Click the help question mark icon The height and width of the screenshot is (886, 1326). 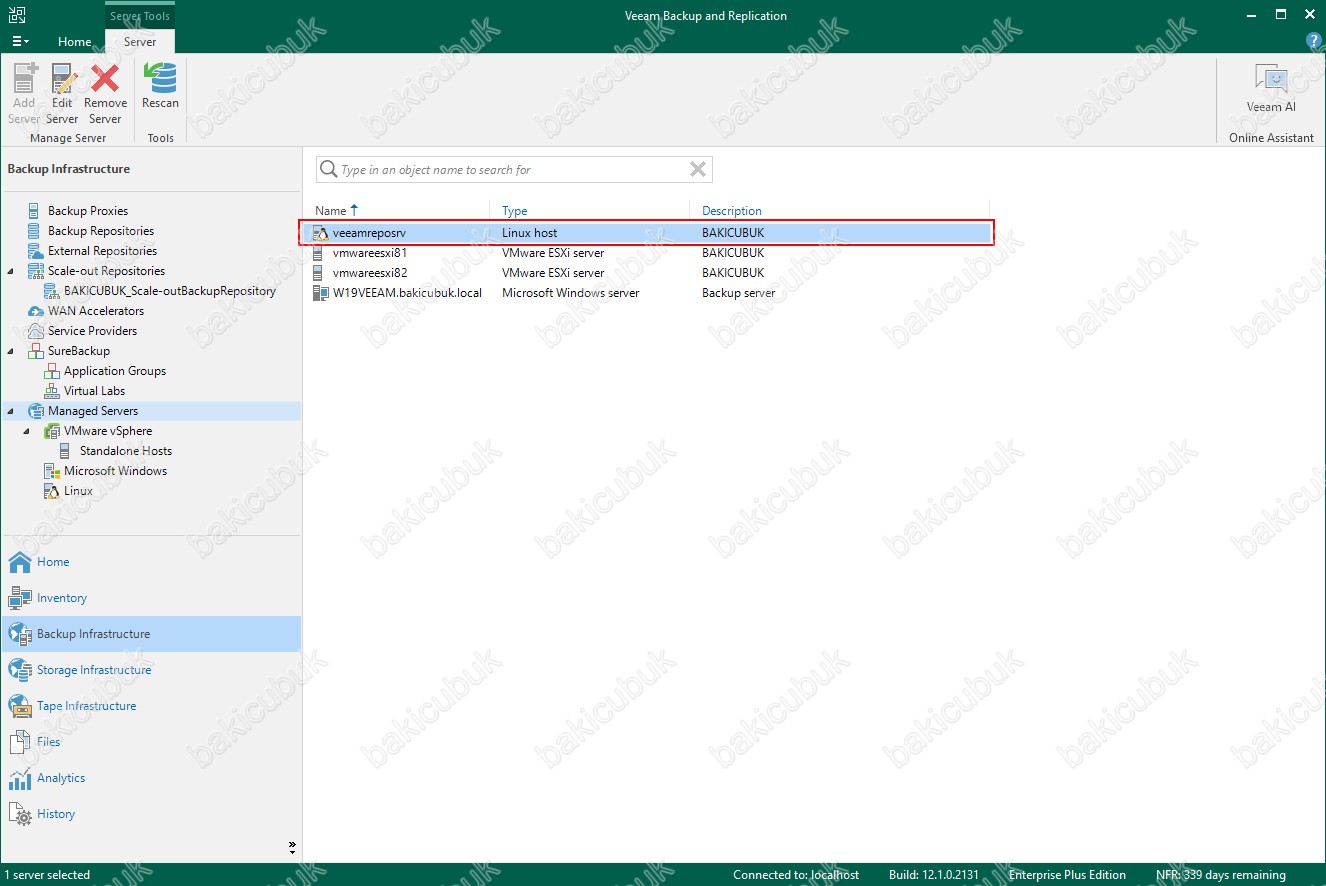(1314, 41)
